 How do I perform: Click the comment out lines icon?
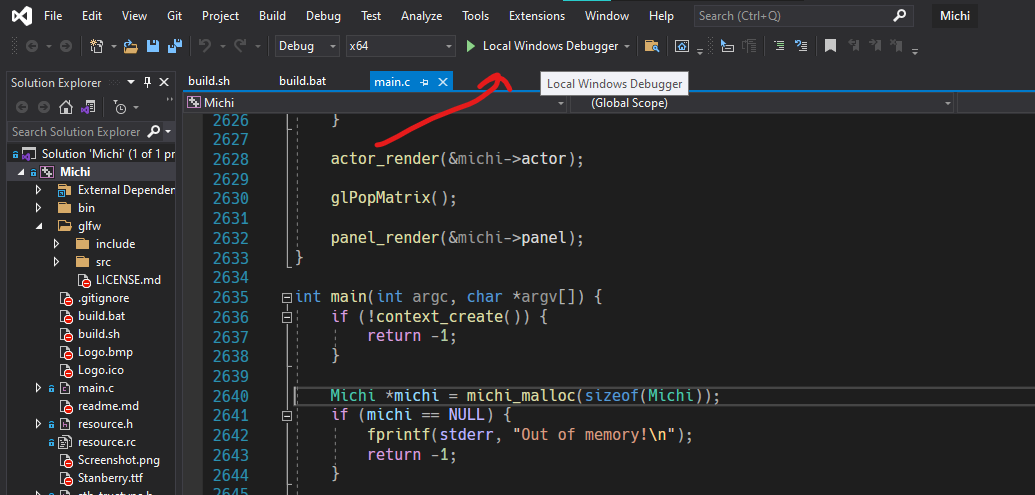(801, 46)
